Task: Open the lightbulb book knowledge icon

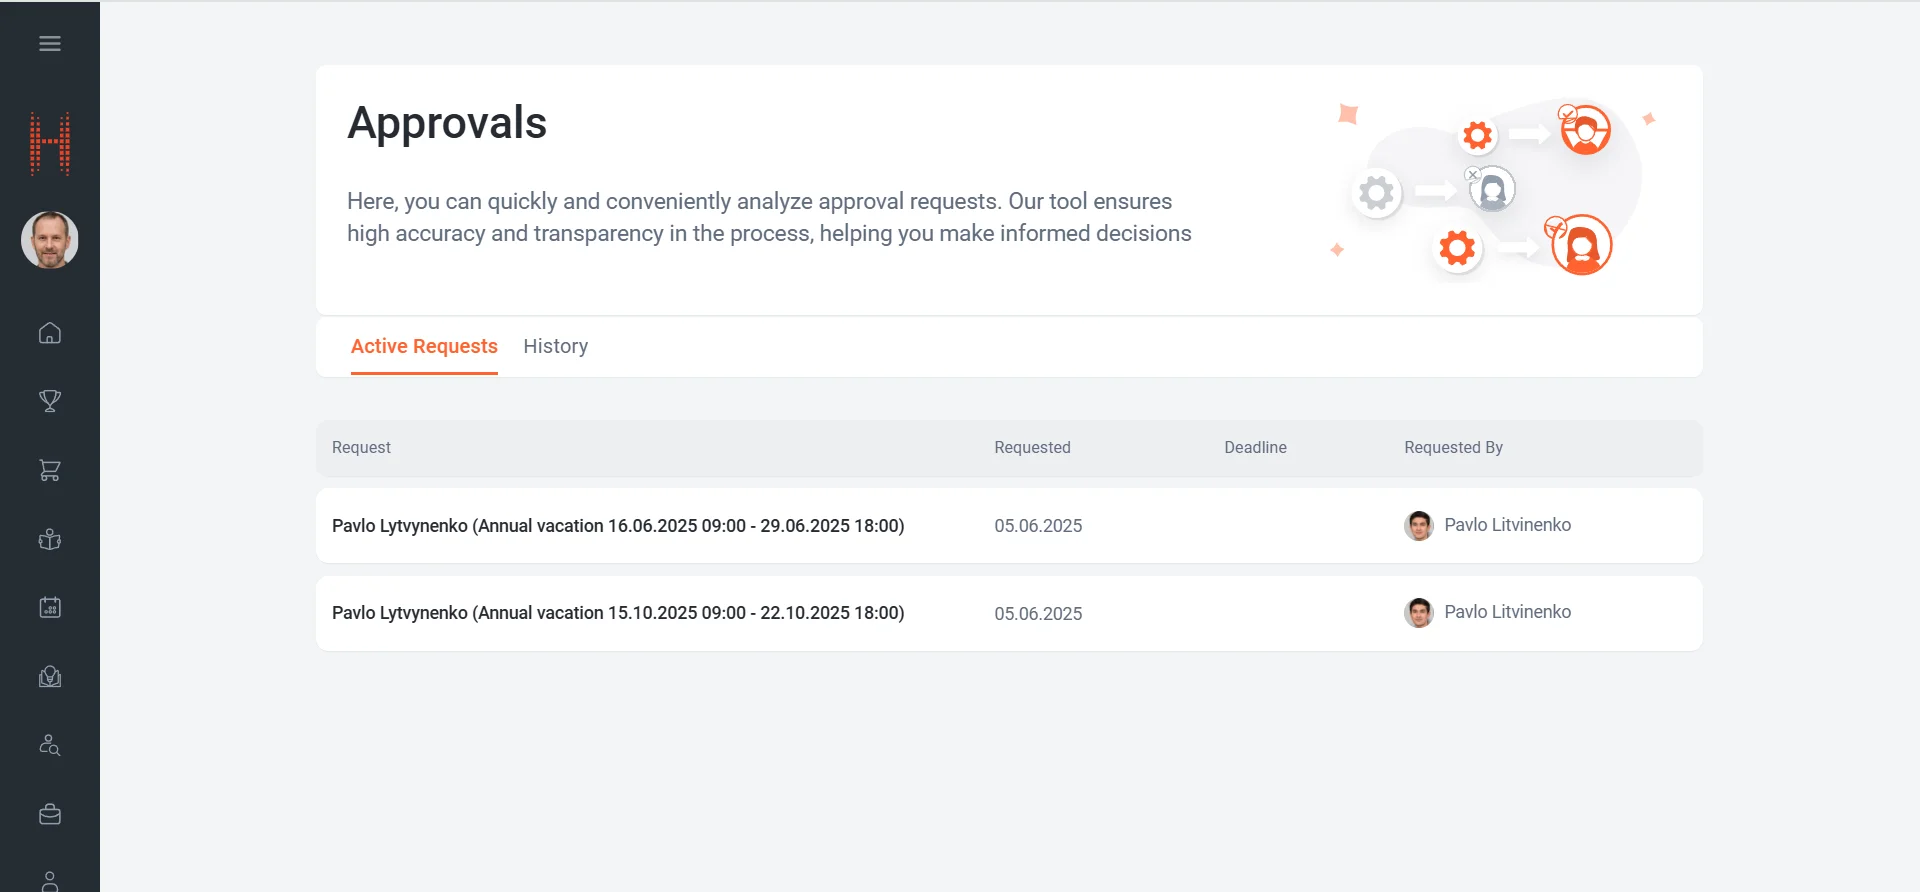Action: [x=50, y=677]
